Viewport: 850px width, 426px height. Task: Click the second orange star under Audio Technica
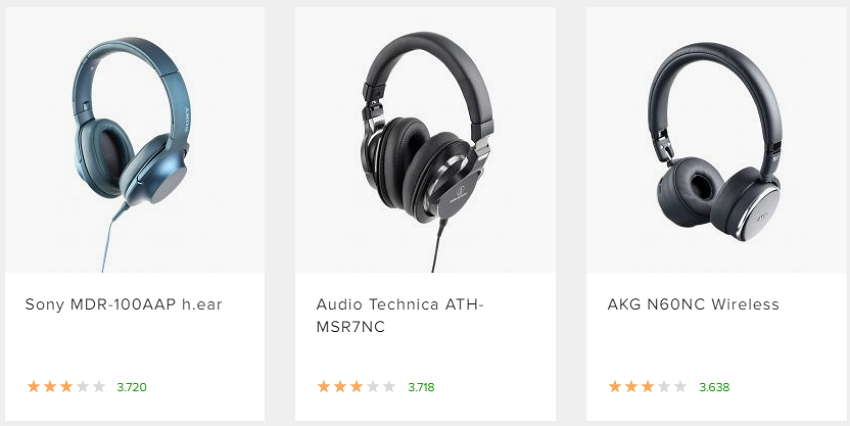click(x=340, y=386)
